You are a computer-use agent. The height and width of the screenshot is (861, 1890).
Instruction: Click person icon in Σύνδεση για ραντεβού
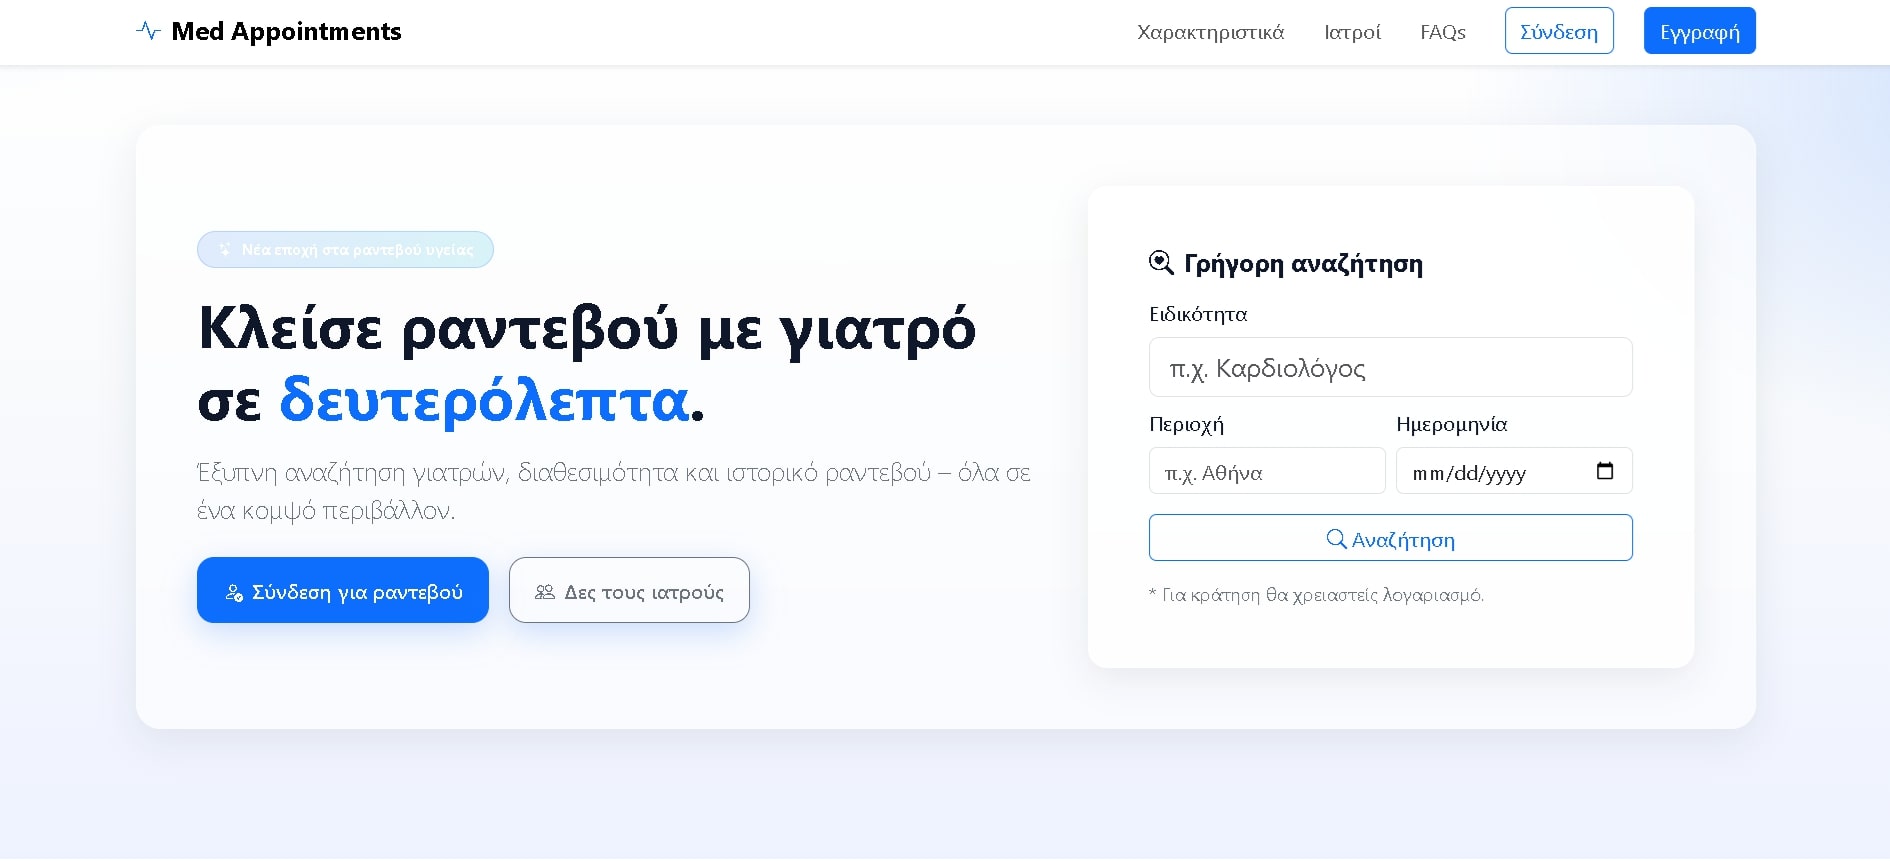pyautogui.click(x=234, y=593)
